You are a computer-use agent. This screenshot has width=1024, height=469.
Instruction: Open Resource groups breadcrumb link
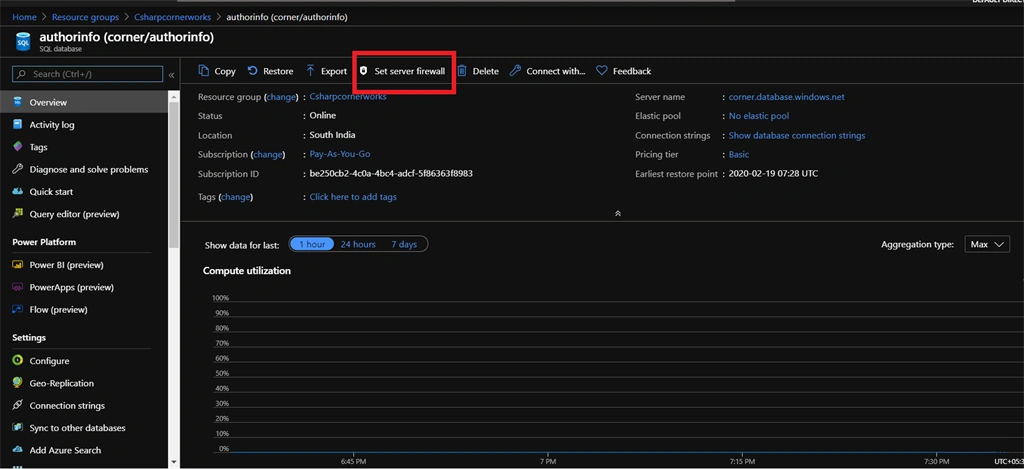[x=86, y=17]
